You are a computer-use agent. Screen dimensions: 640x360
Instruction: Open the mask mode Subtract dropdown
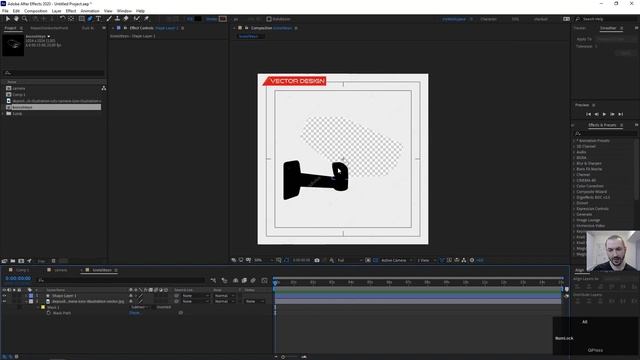[140, 307]
